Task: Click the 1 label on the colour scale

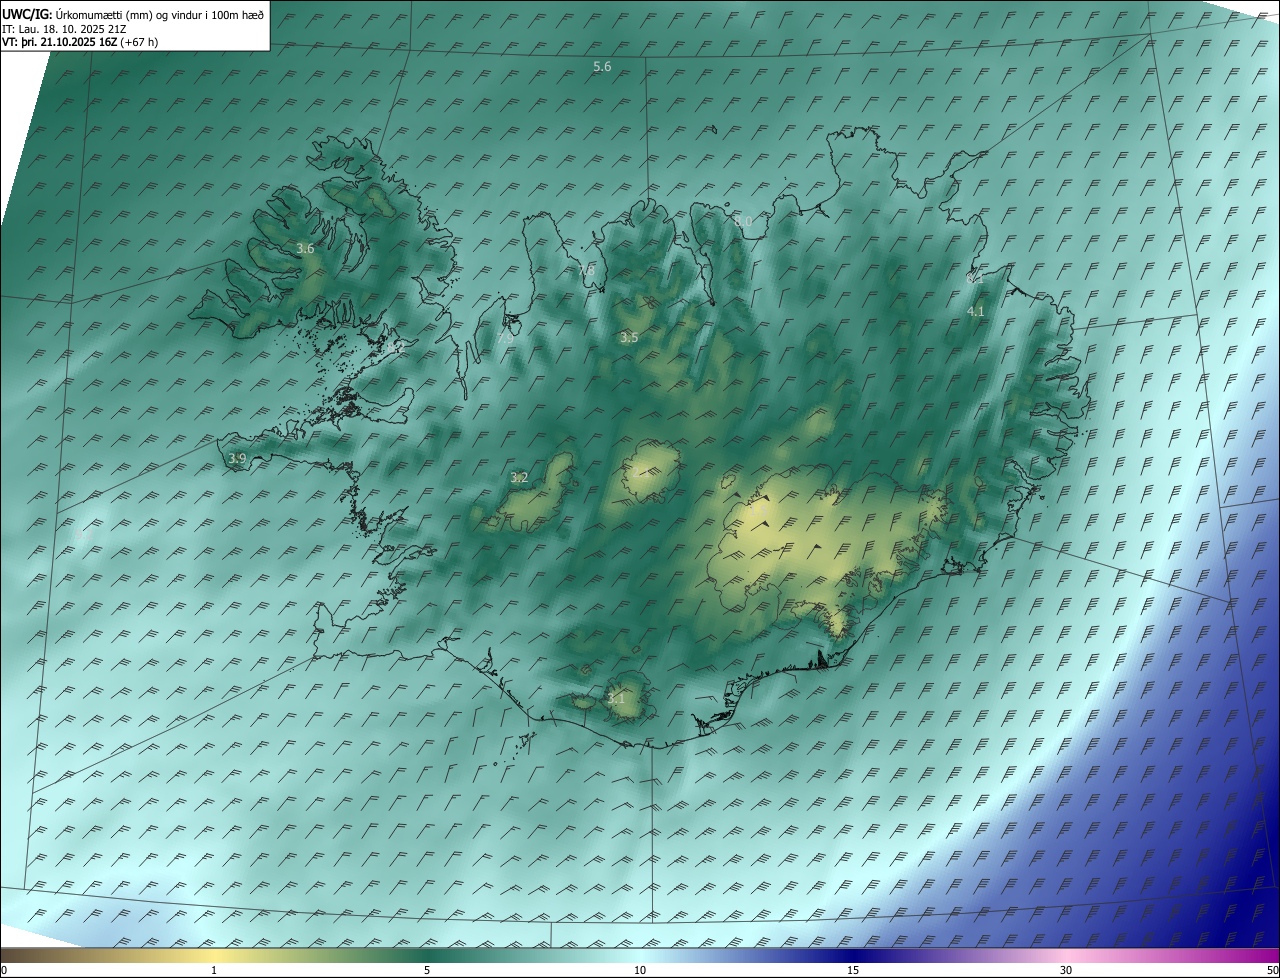Action: pyautogui.click(x=214, y=970)
